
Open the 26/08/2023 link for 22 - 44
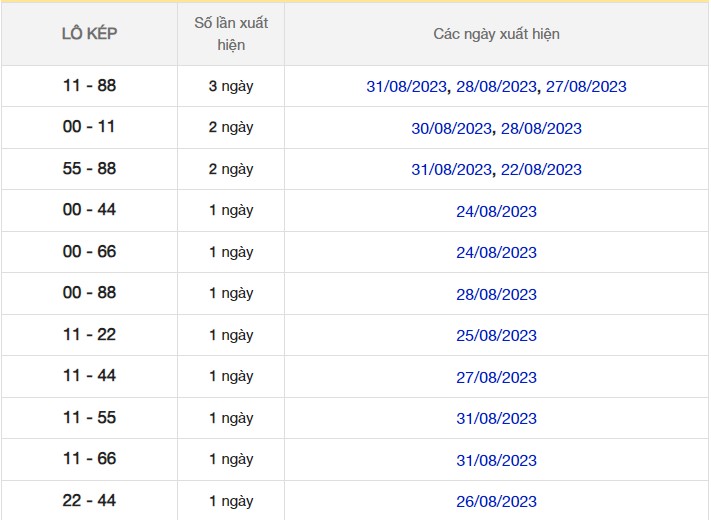coord(496,502)
